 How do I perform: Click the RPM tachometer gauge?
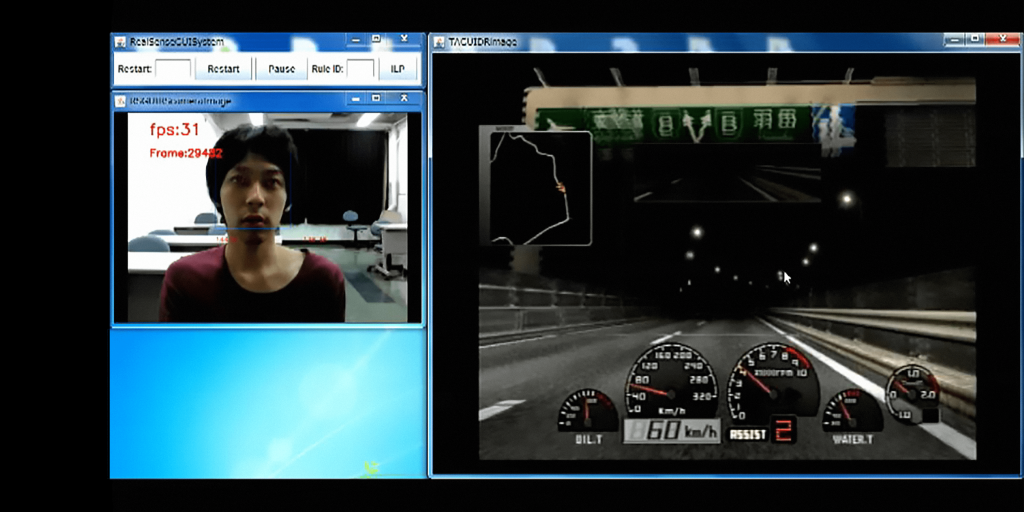pyautogui.click(x=773, y=382)
